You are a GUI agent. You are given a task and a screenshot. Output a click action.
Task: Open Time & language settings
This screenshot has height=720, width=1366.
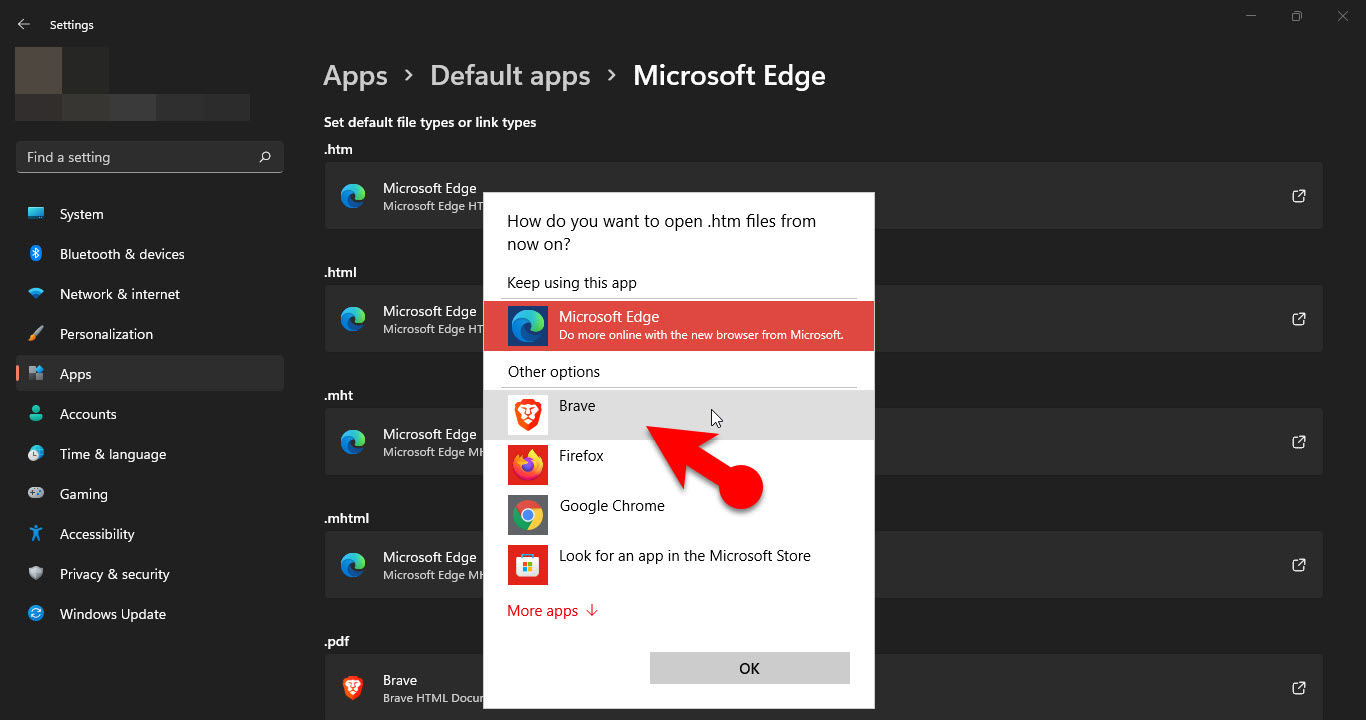click(150, 454)
